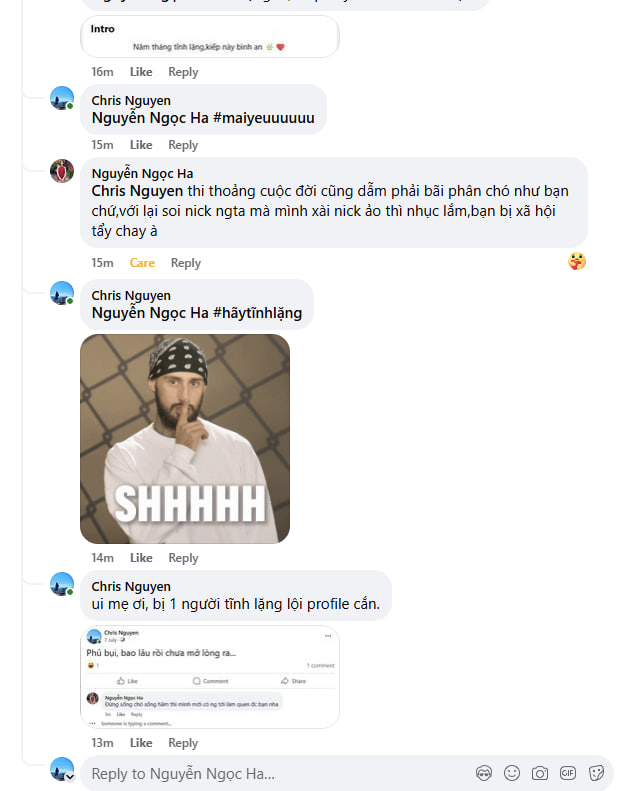Toggle the Care reaction on Nguyễn Ngọc Ha's comment
Viewport: 618px width, 791px height.
click(x=142, y=263)
